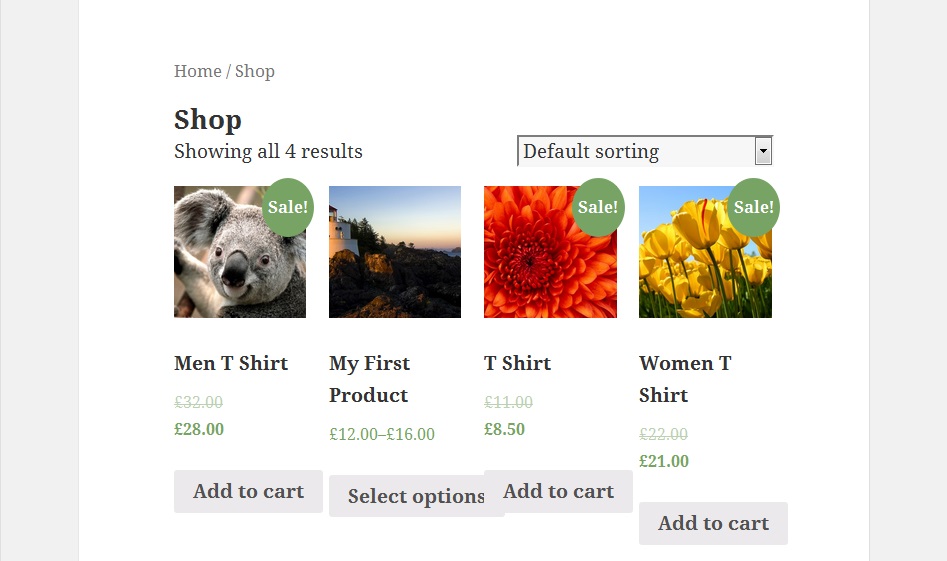The width and height of the screenshot is (947, 561).
Task: Open the T Shirt product title
Action: tap(517, 363)
